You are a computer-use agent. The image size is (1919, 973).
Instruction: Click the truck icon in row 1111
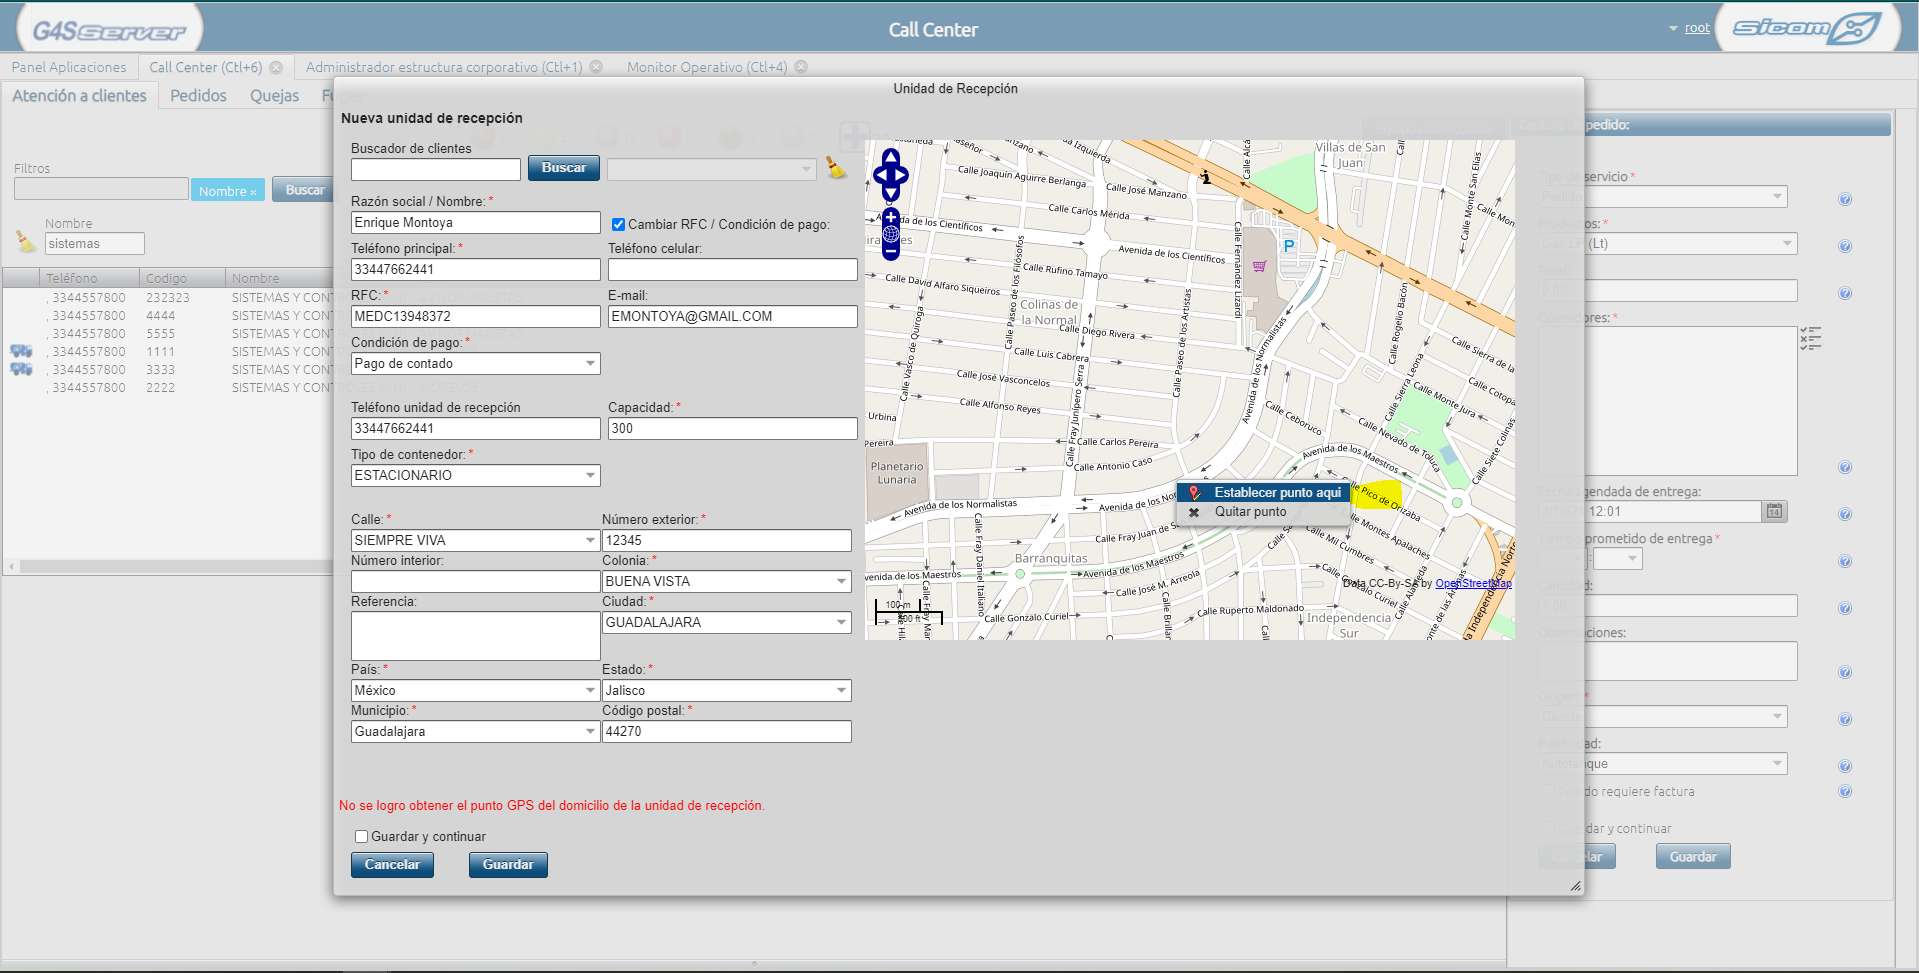tap(21, 351)
